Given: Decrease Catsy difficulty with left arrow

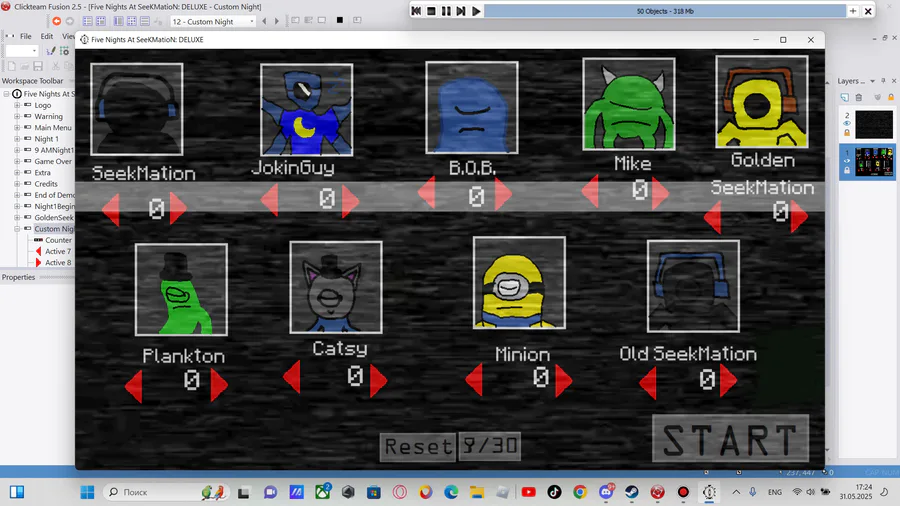Looking at the screenshot, I should [292, 377].
